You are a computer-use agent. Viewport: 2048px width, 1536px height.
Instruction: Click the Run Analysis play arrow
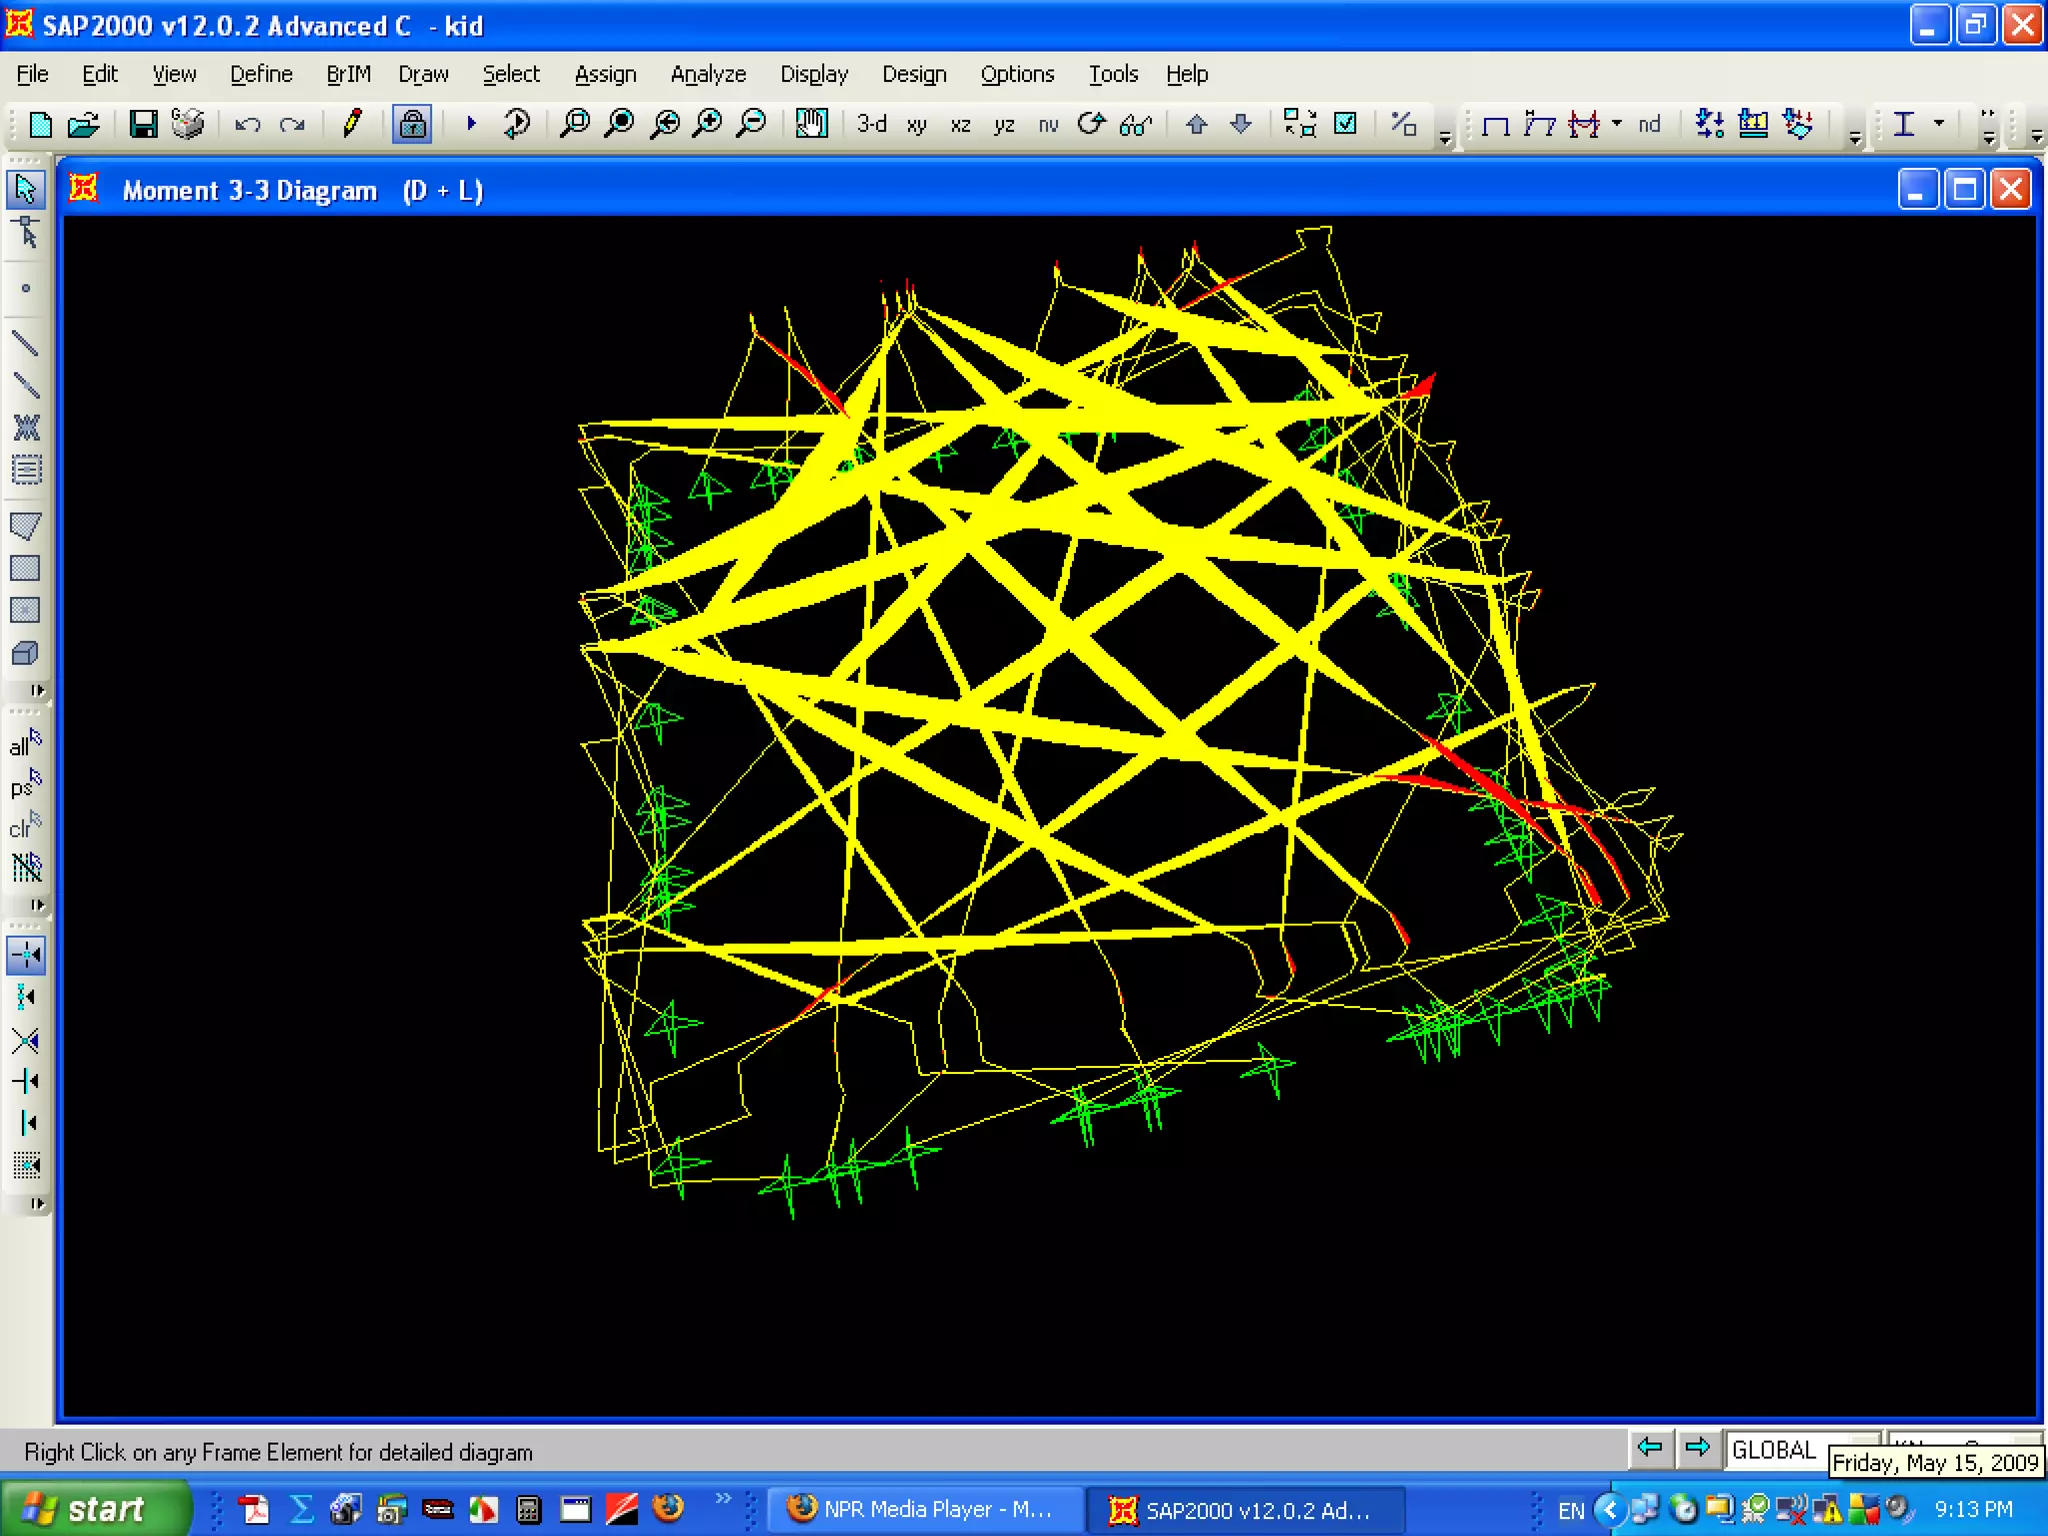(471, 124)
